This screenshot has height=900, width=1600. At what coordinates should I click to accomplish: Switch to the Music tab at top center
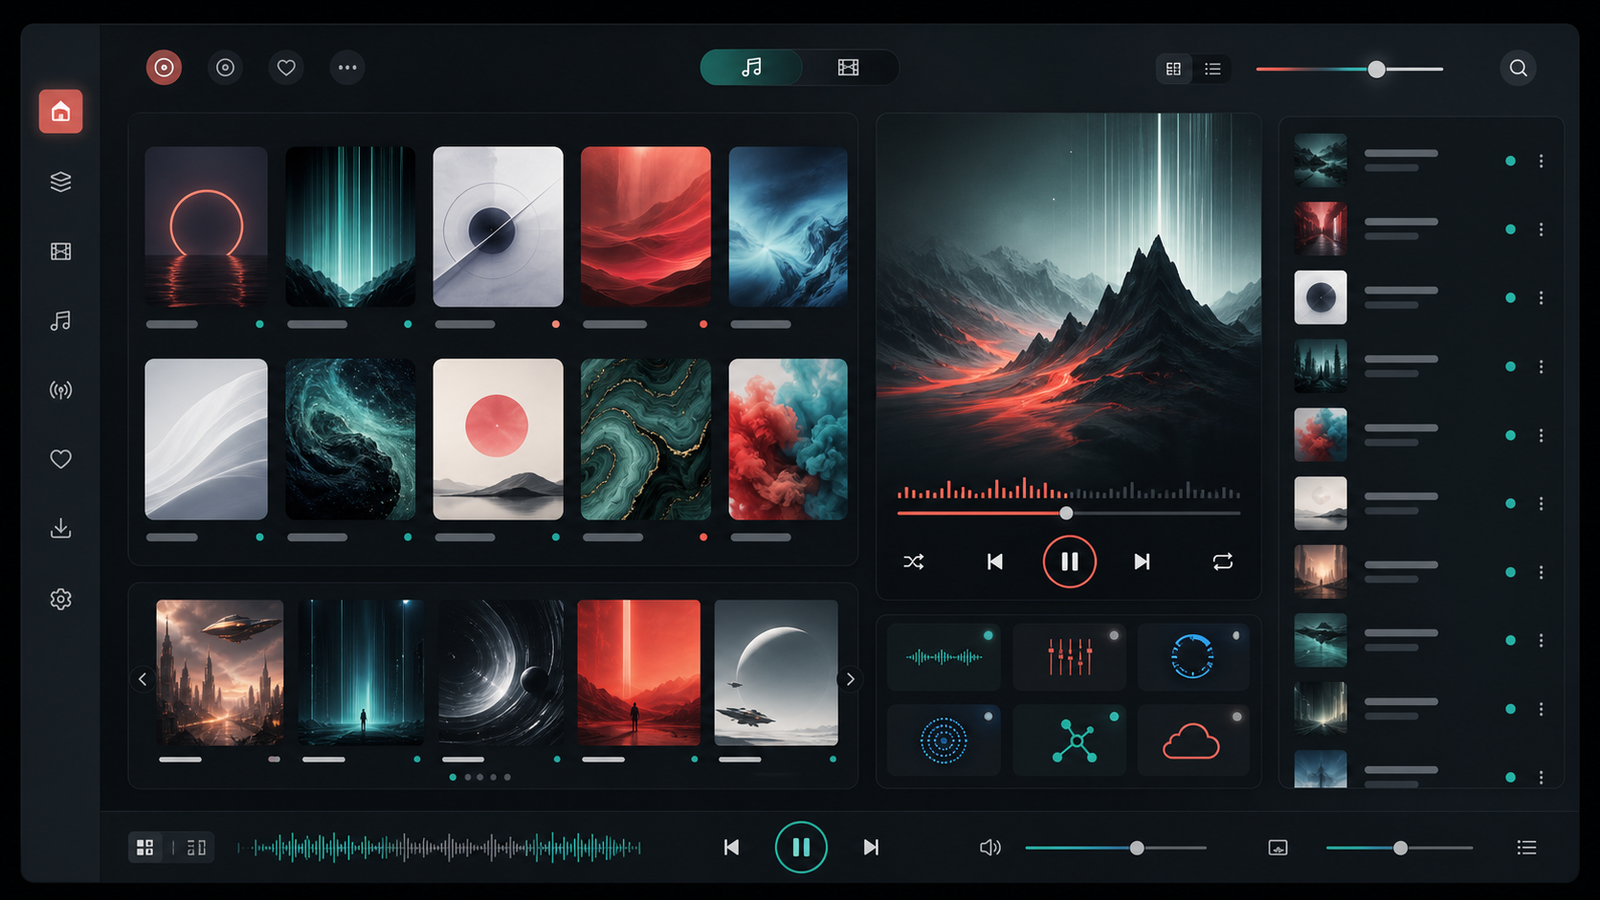751,67
